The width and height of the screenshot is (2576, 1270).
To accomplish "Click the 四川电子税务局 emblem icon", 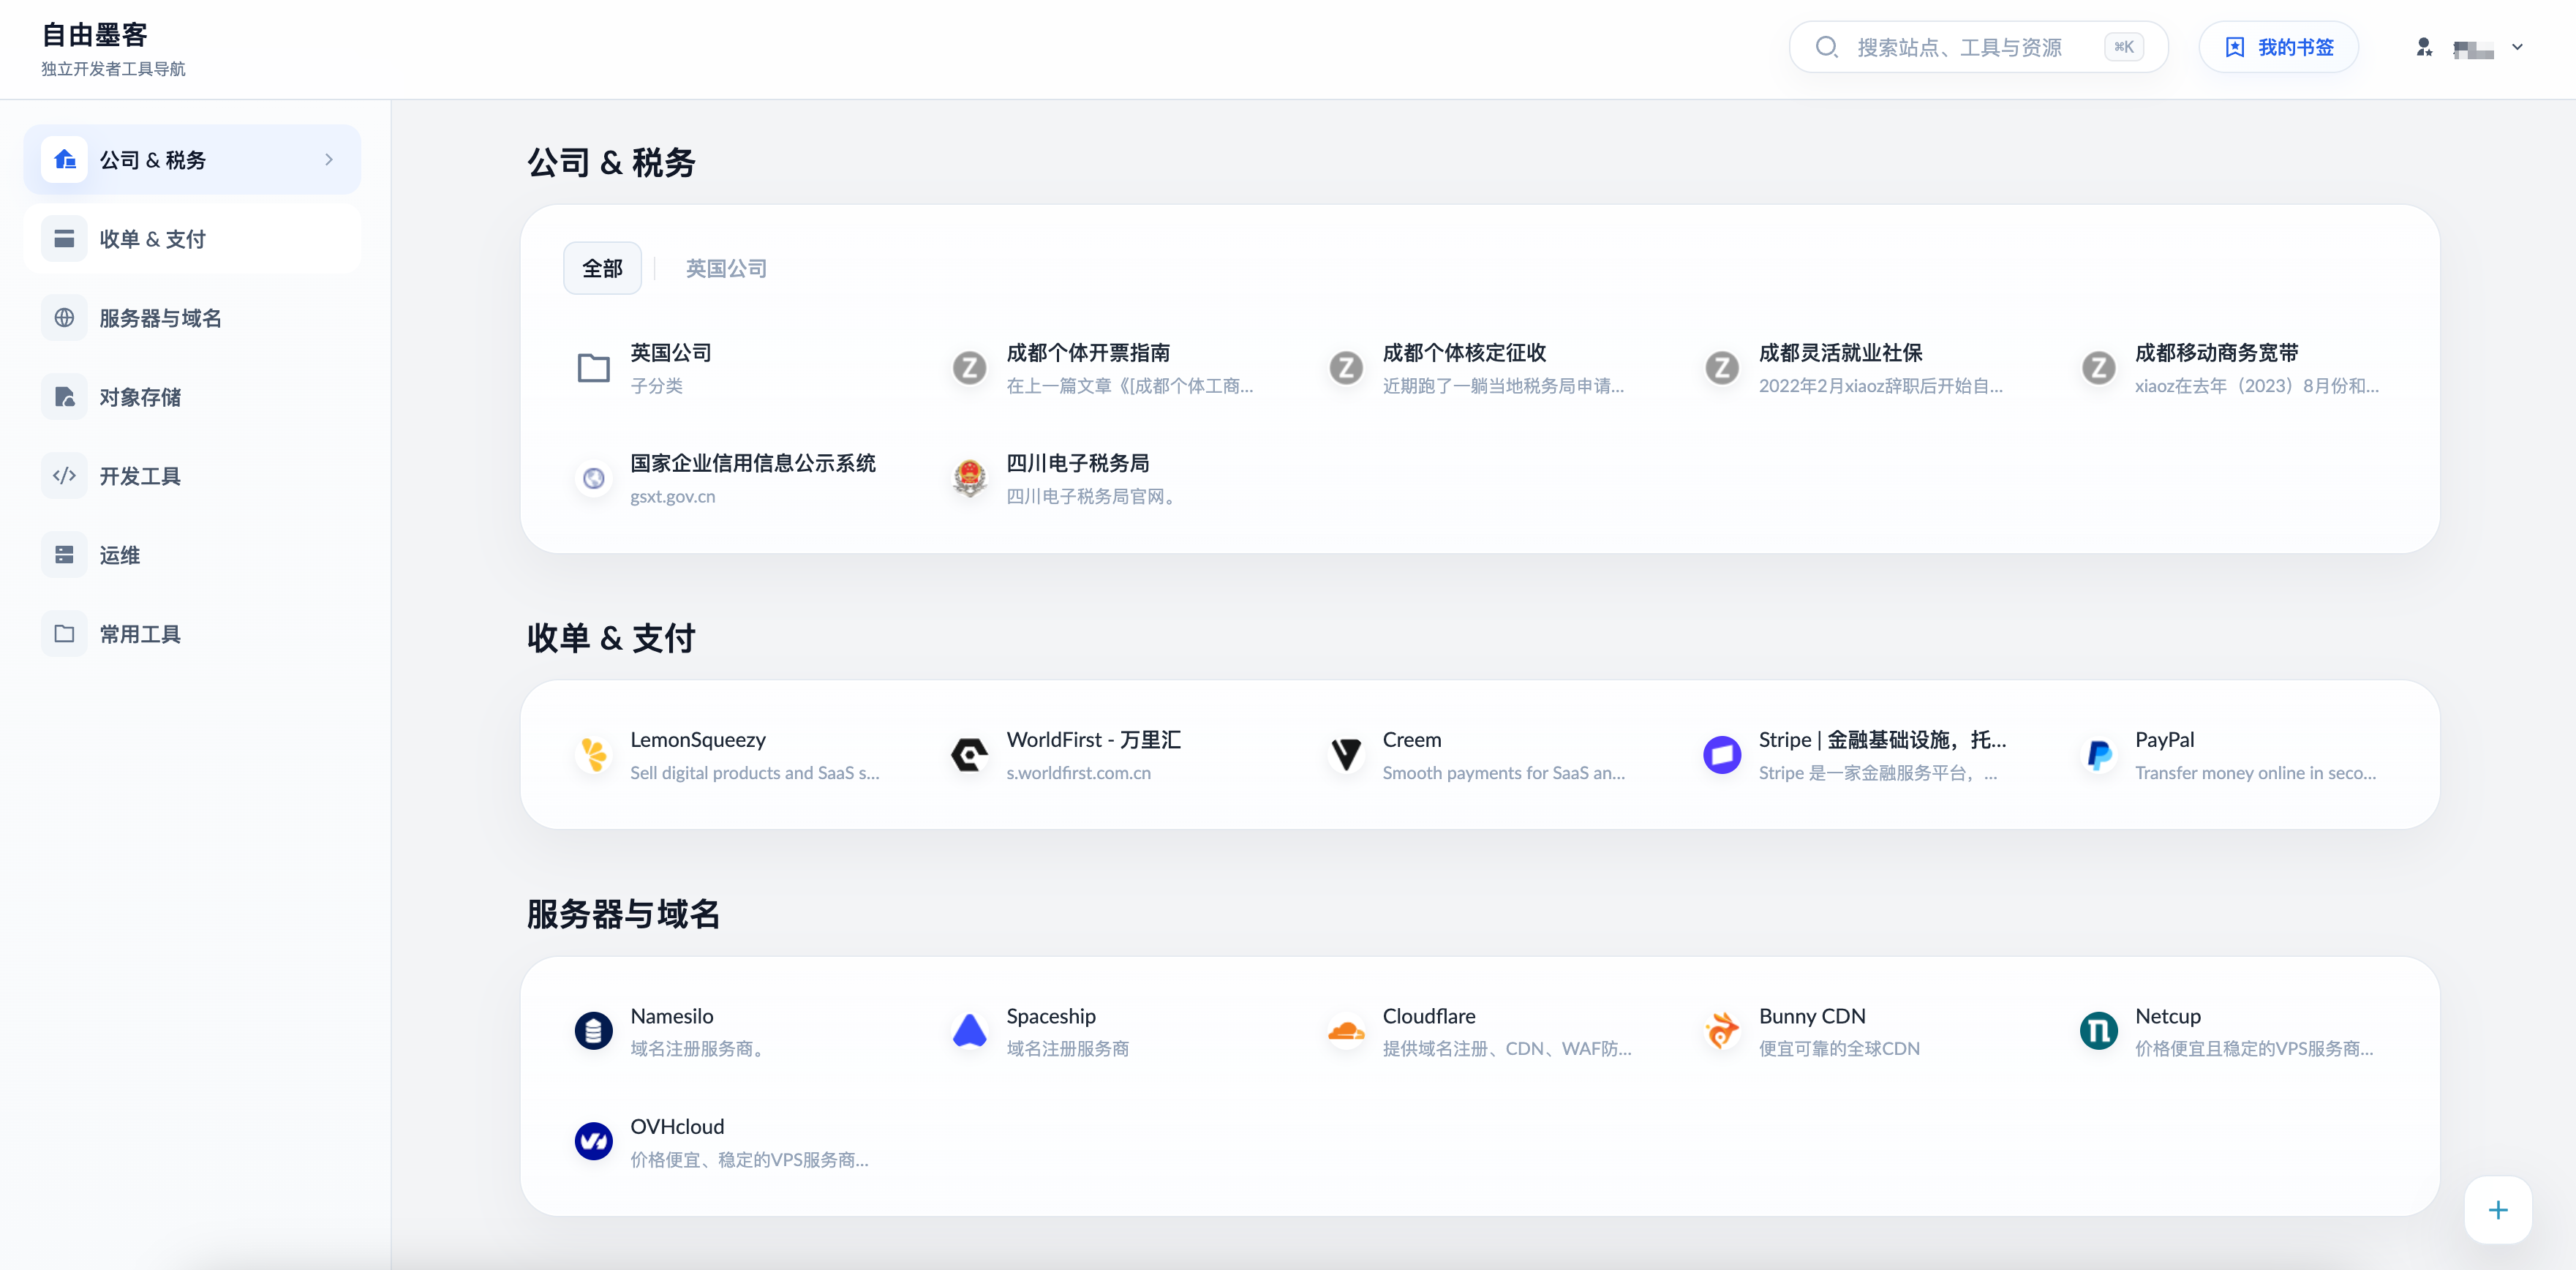I will click(x=970, y=479).
